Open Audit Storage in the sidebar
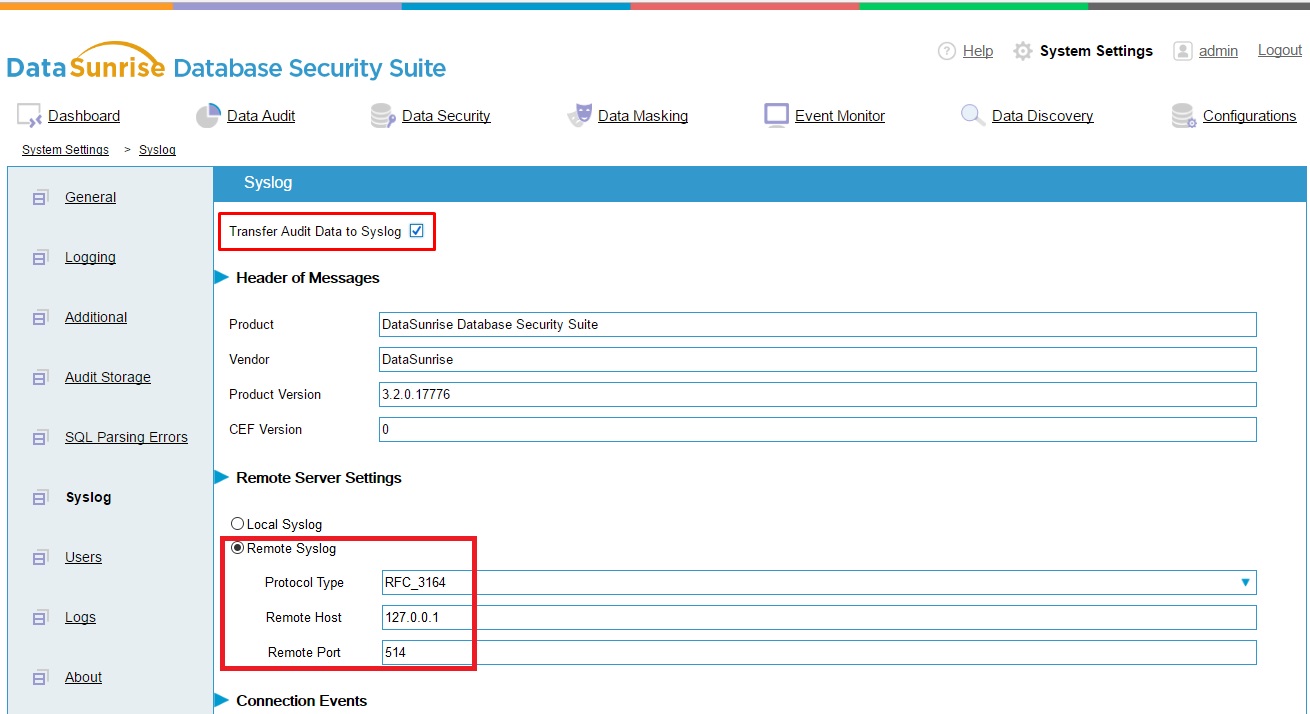 tap(107, 377)
